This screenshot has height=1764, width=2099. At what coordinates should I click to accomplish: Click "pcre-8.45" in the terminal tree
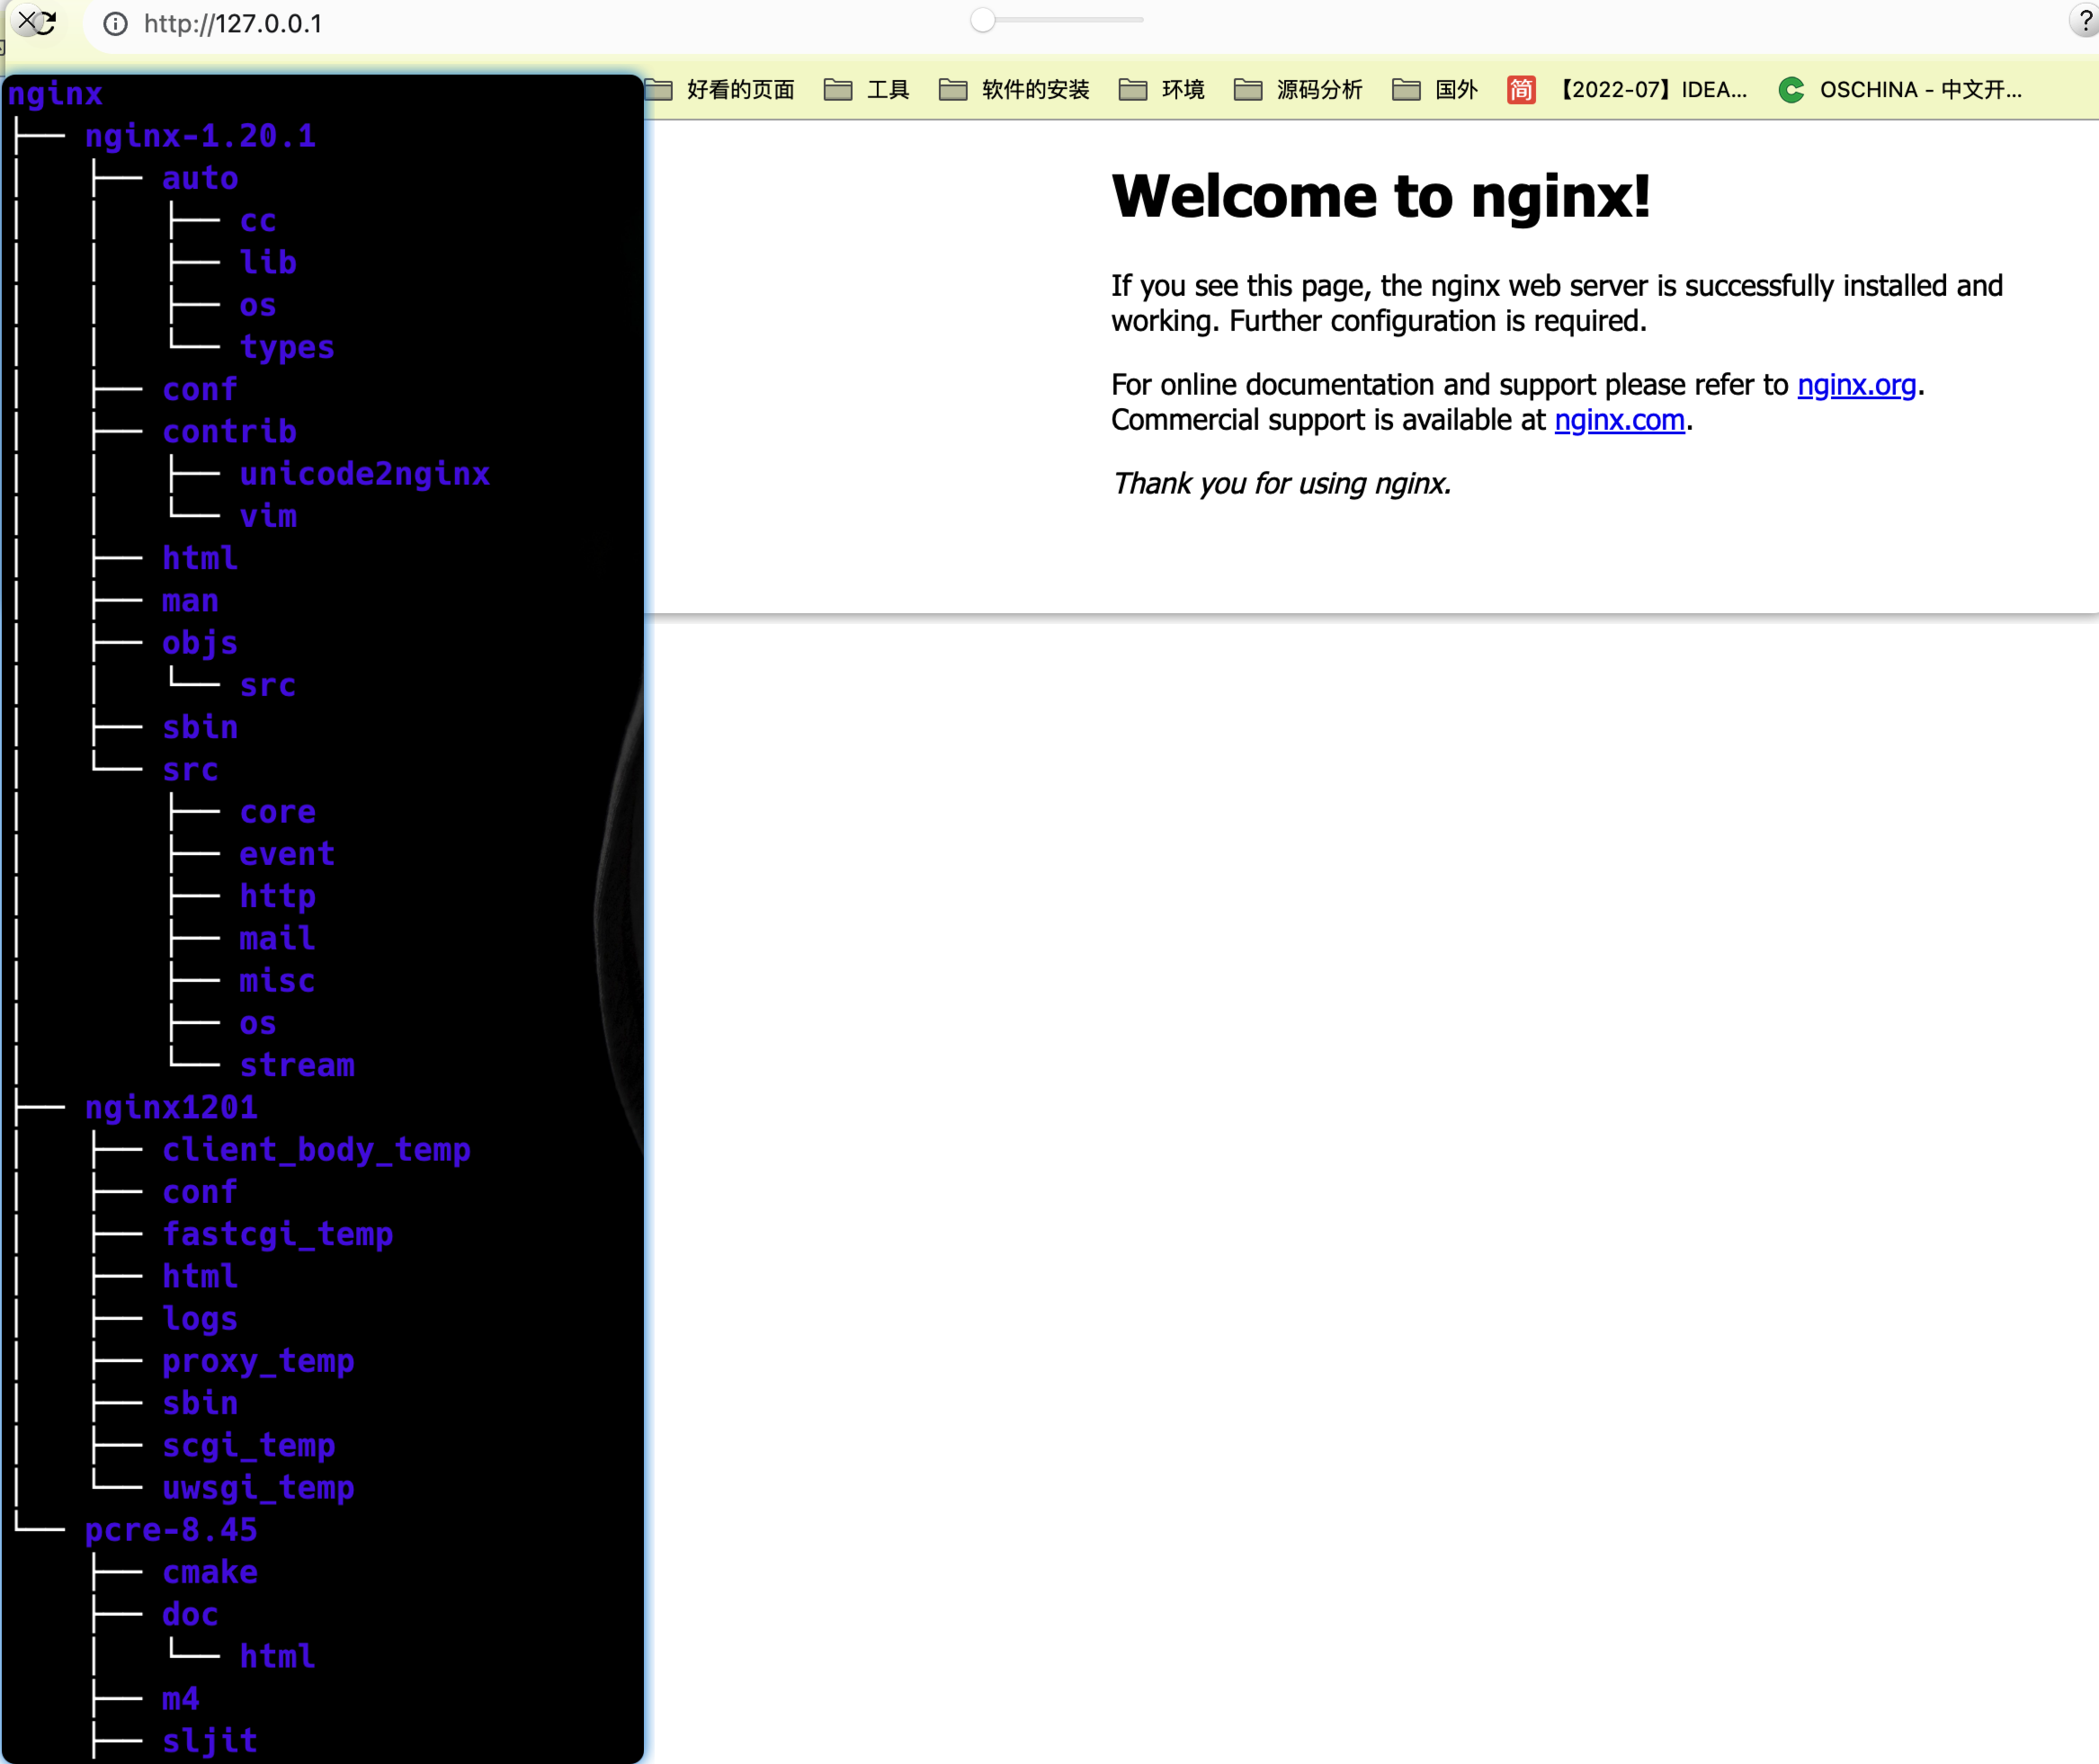[171, 1530]
